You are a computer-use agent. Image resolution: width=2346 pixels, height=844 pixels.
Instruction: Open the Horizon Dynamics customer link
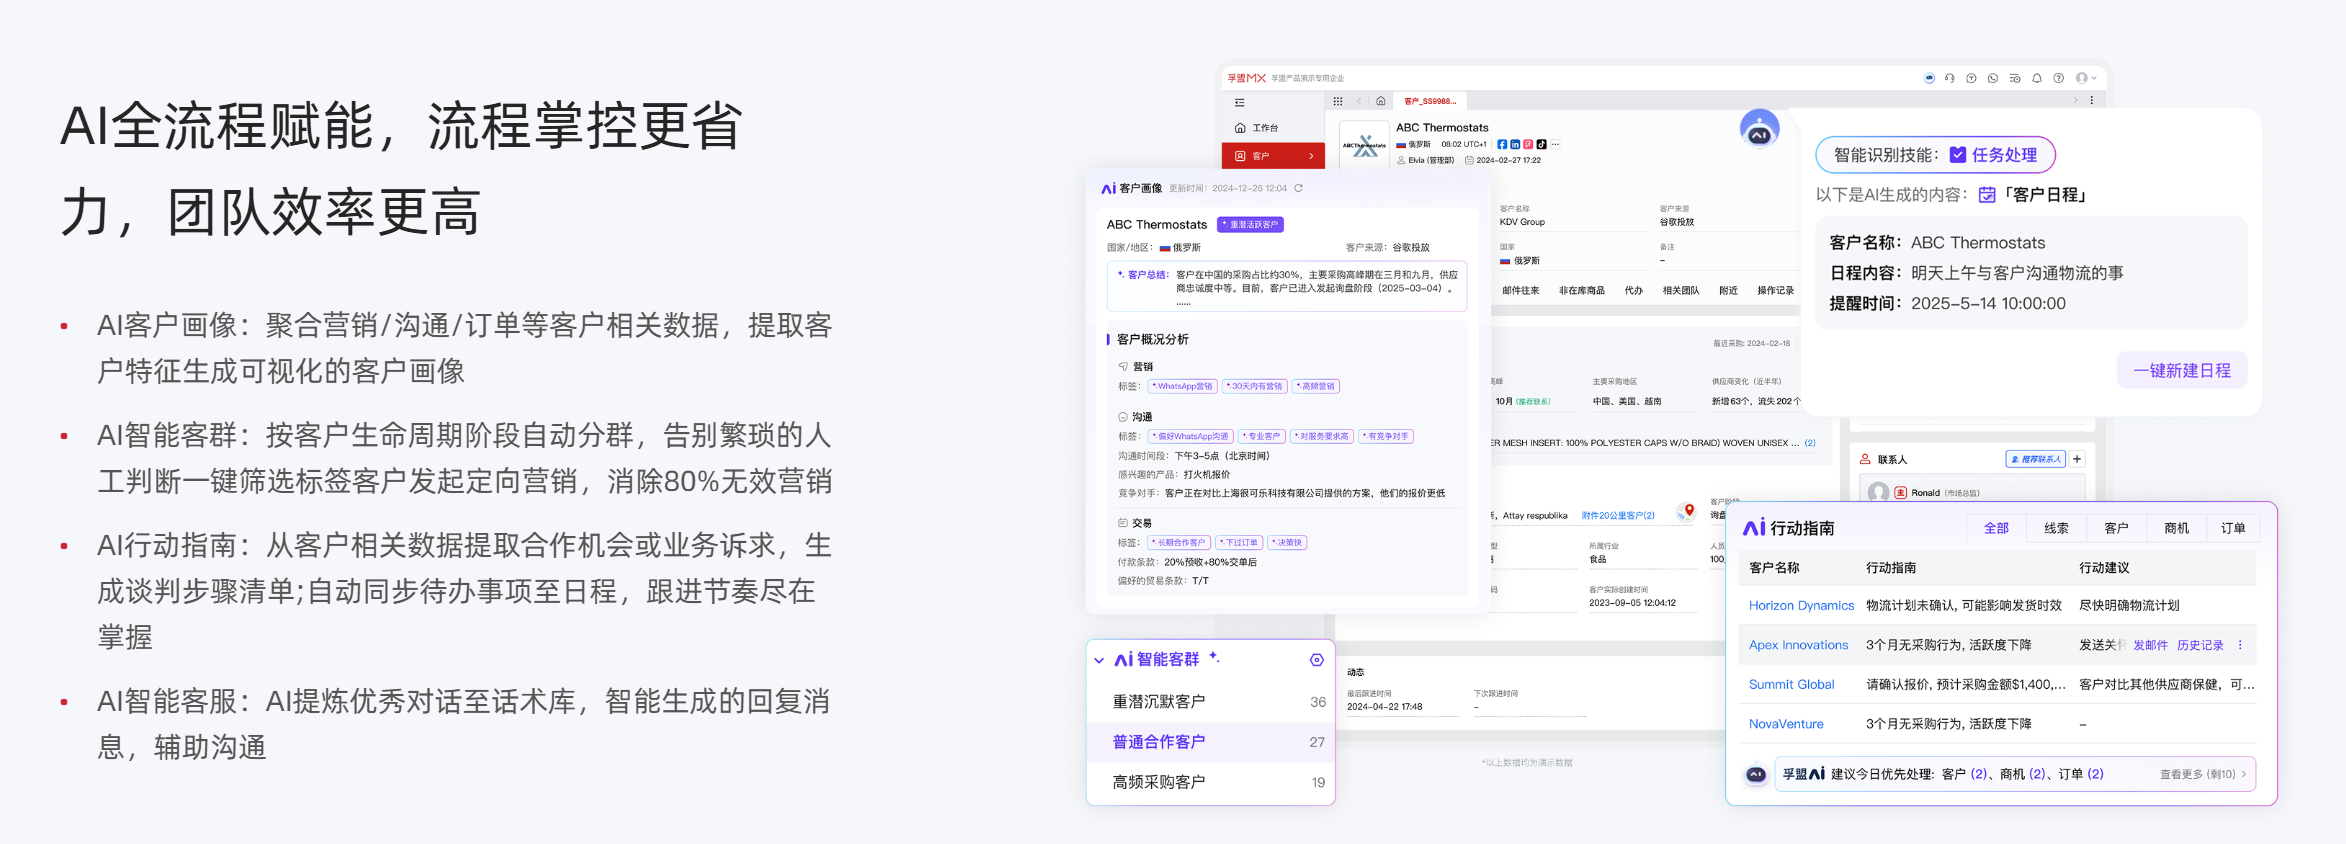[1801, 606]
